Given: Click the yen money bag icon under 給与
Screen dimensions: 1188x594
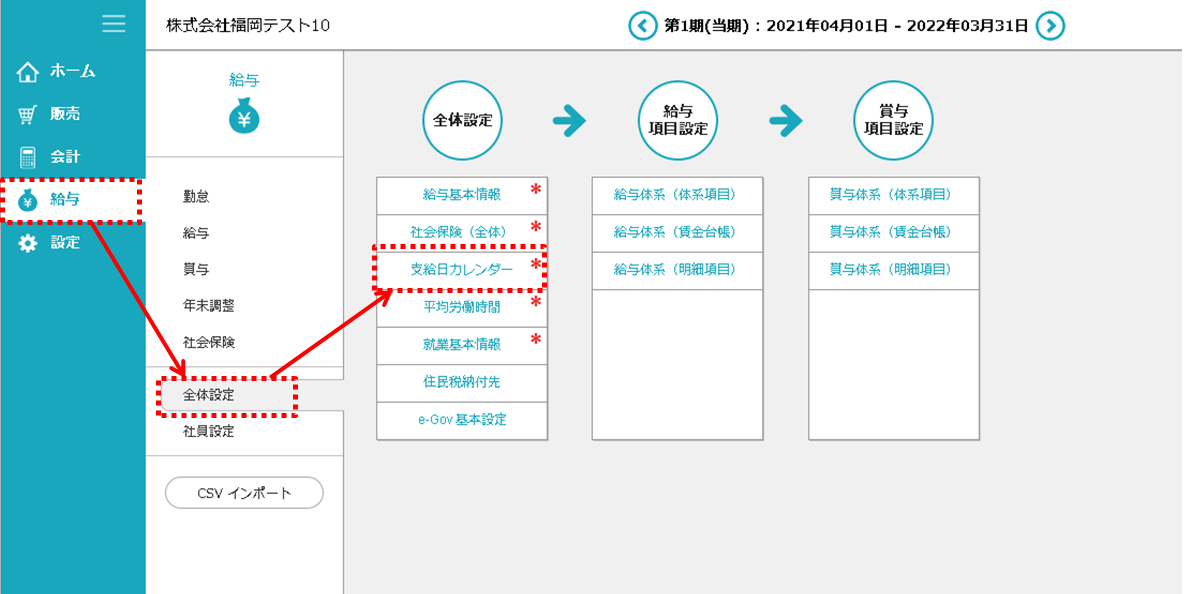Looking at the screenshot, I should coord(244,119).
